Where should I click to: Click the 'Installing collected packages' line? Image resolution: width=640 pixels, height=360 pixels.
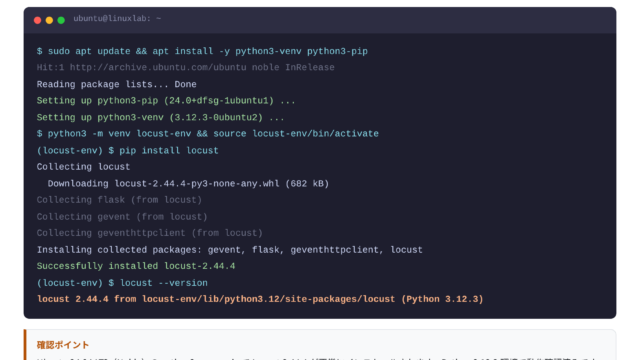tap(229, 250)
